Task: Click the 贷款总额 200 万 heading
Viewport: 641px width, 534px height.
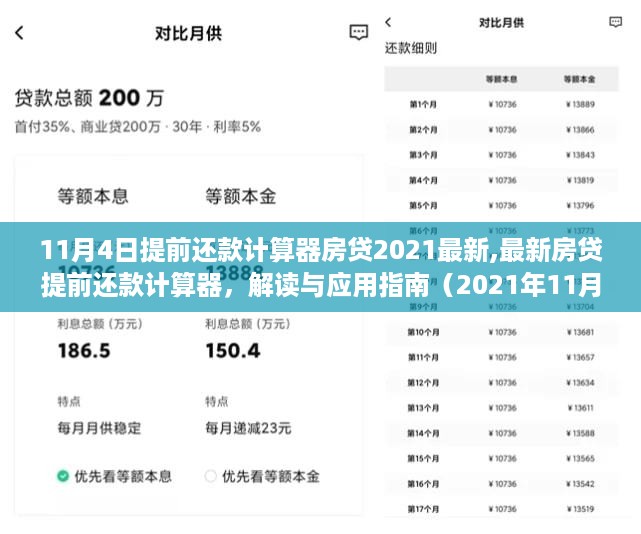Action: (88, 98)
